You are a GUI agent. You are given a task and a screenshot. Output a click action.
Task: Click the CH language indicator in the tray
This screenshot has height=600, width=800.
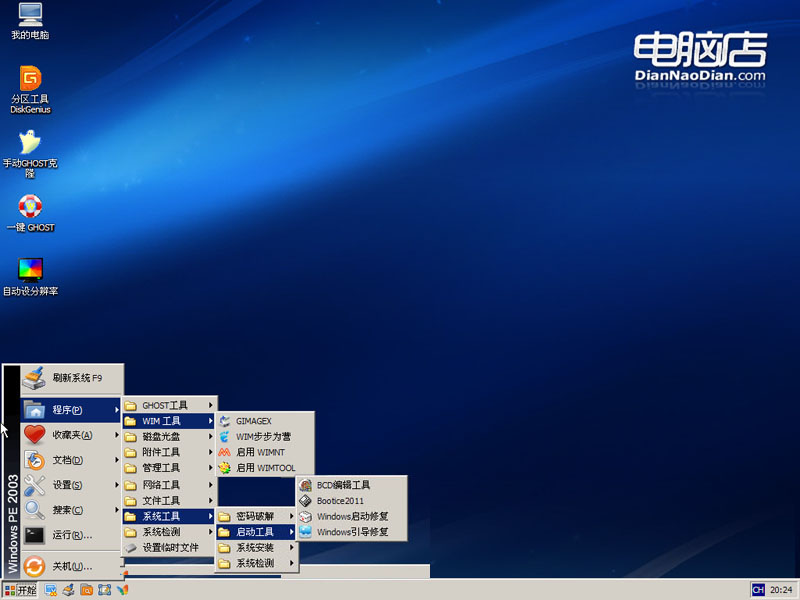760,589
